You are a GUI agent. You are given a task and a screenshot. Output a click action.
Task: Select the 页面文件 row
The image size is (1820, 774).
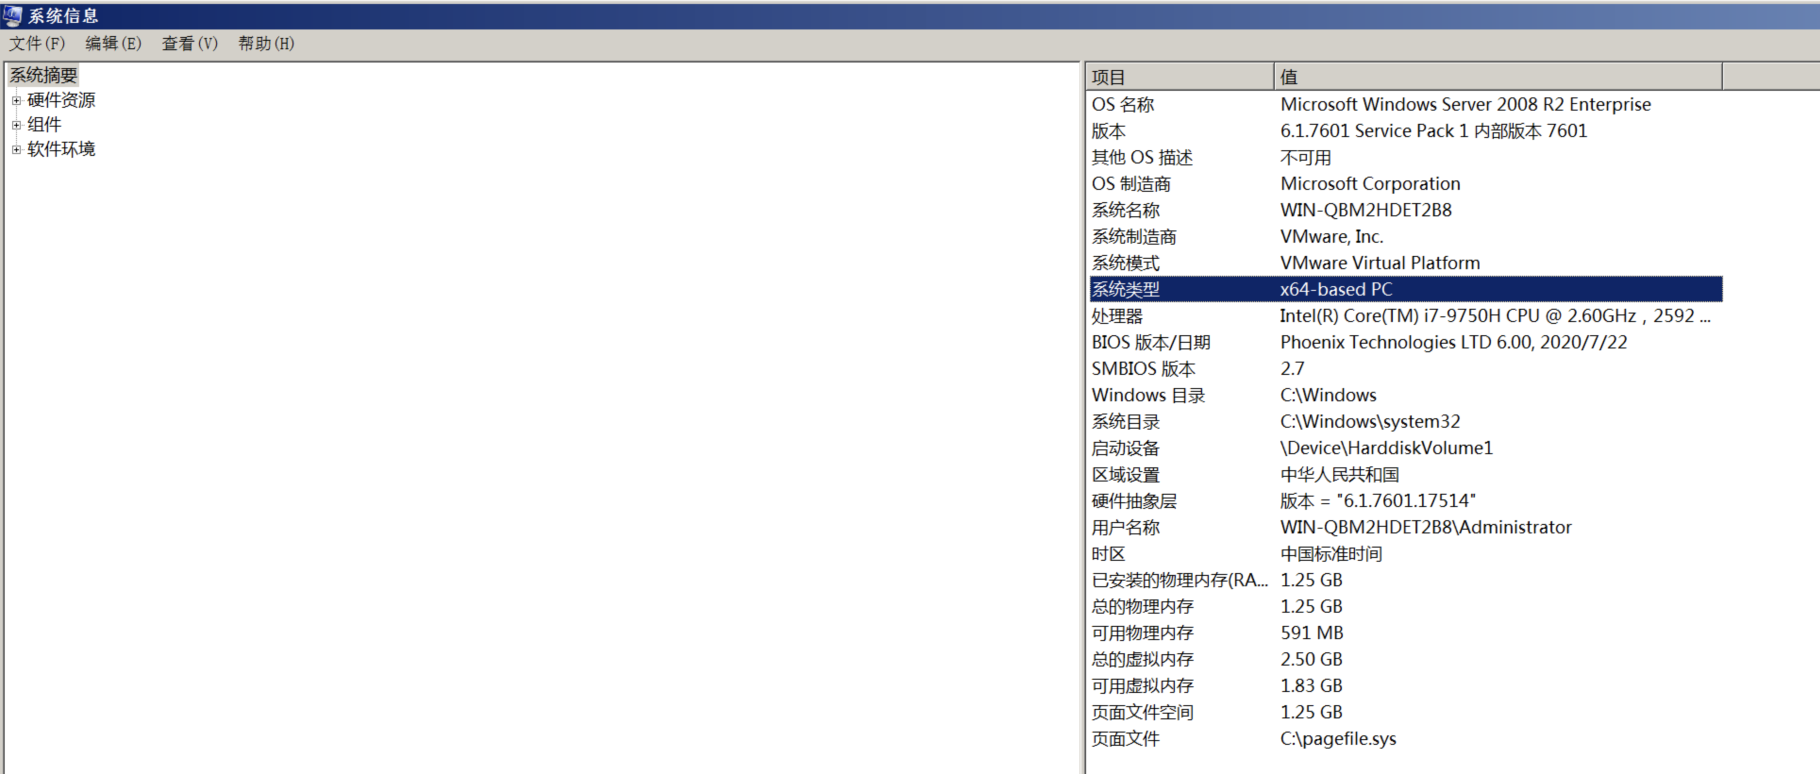[x=1125, y=739]
